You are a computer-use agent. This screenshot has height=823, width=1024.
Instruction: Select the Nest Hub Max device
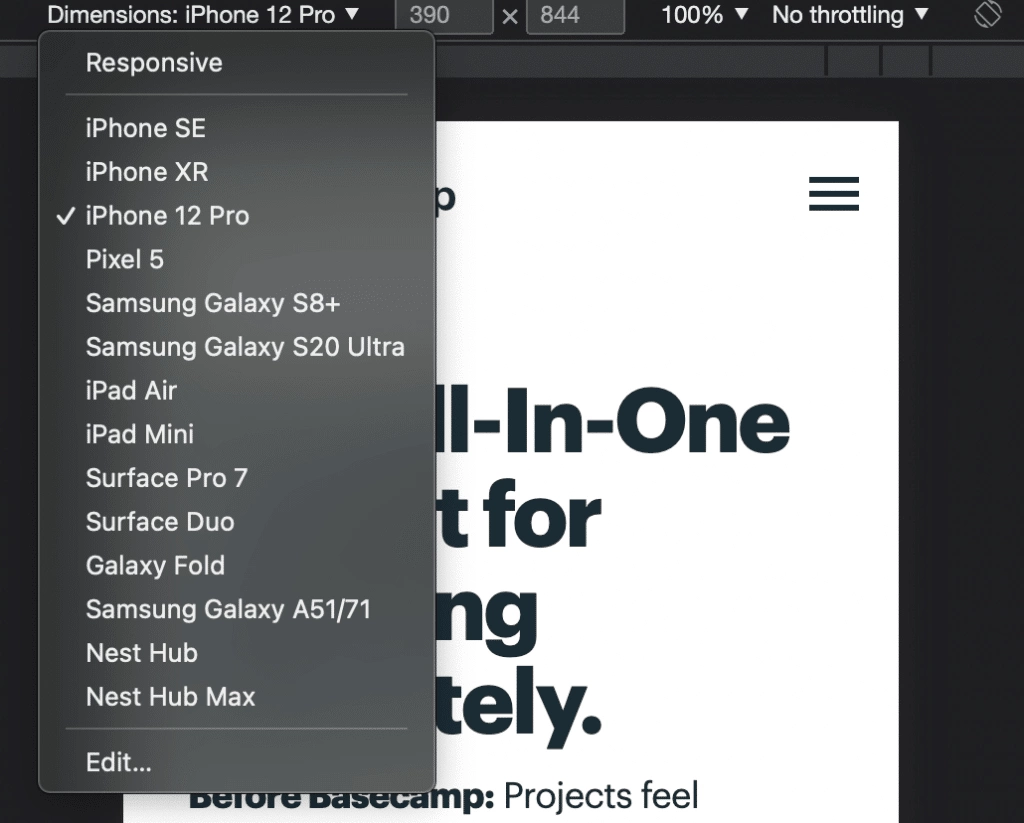(170, 696)
